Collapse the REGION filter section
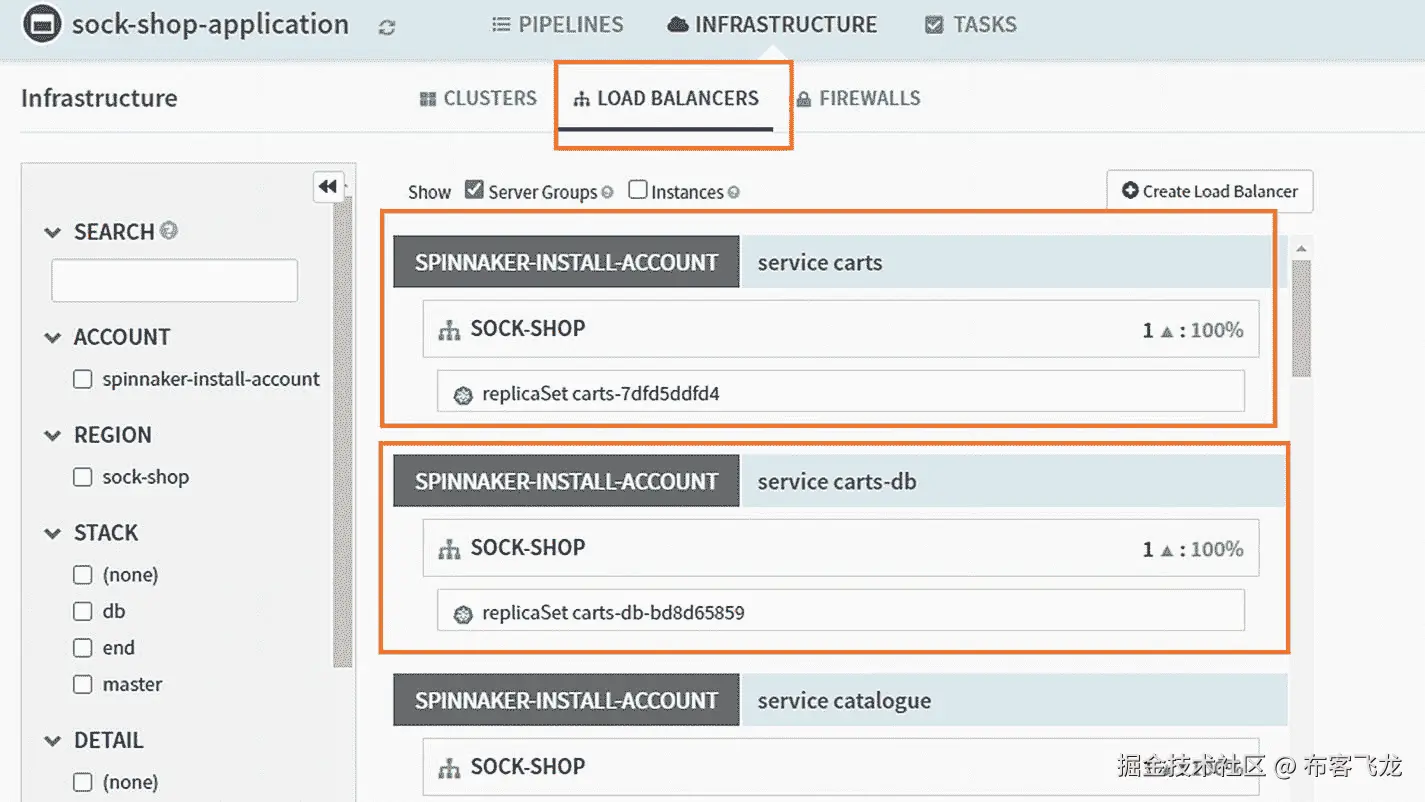1425x802 pixels. coord(53,436)
